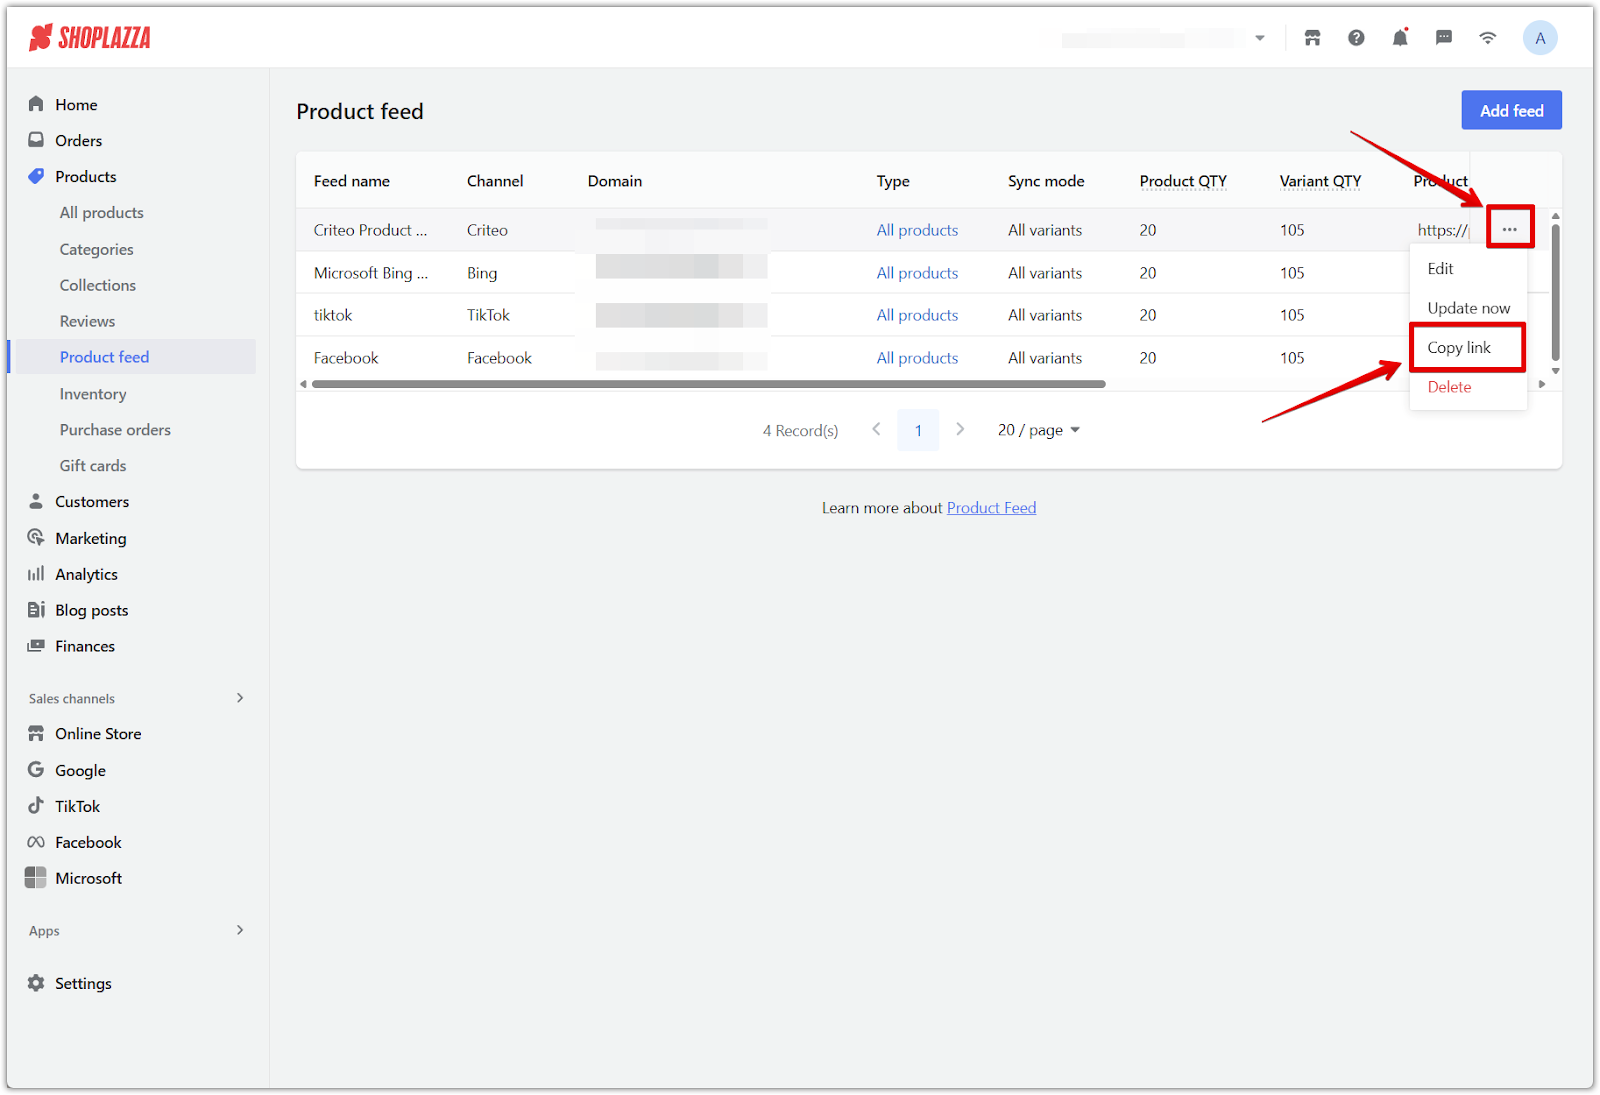Open the Online Store sales channel
The image size is (1600, 1095).
(x=98, y=734)
